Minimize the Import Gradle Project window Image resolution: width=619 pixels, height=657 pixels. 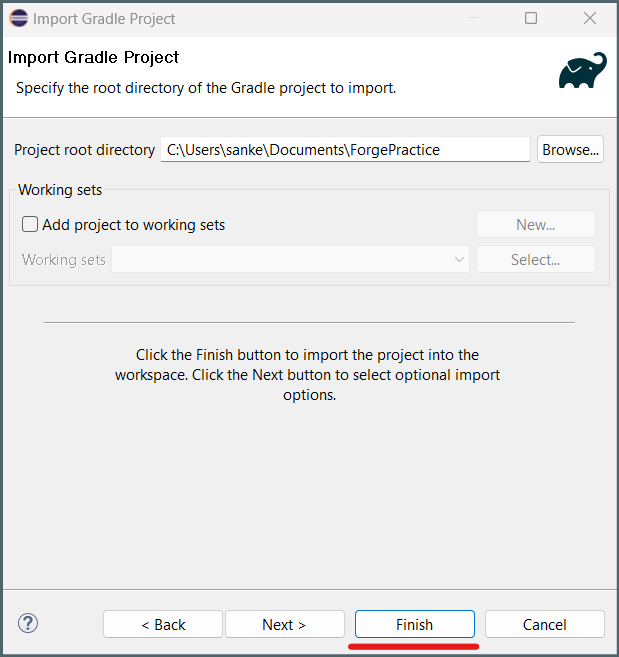coord(473,18)
